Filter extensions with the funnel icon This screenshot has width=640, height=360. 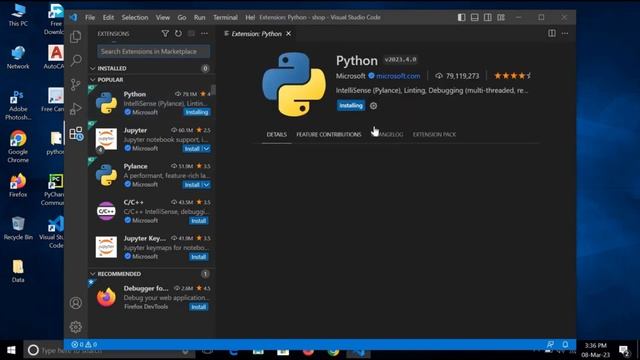pyautogui.click(x=165, y=33)
